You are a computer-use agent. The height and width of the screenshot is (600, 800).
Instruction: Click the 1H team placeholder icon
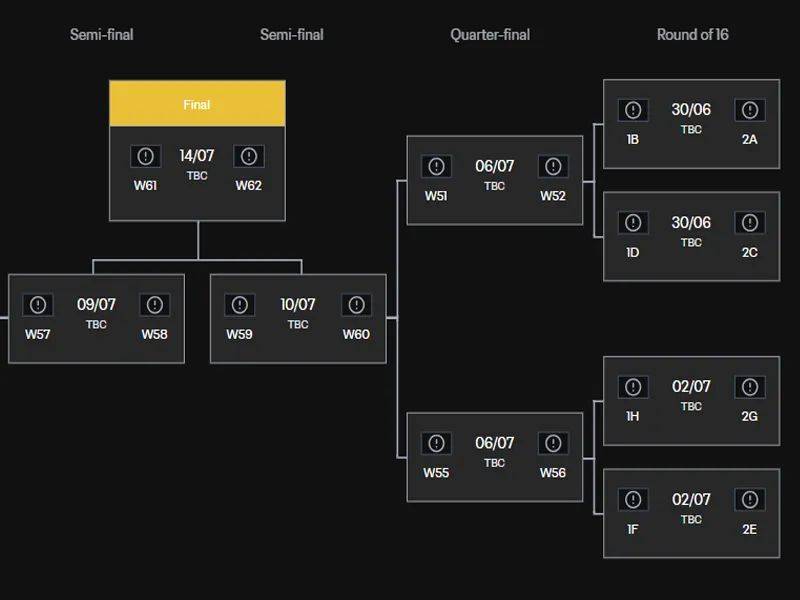[633, 387]
